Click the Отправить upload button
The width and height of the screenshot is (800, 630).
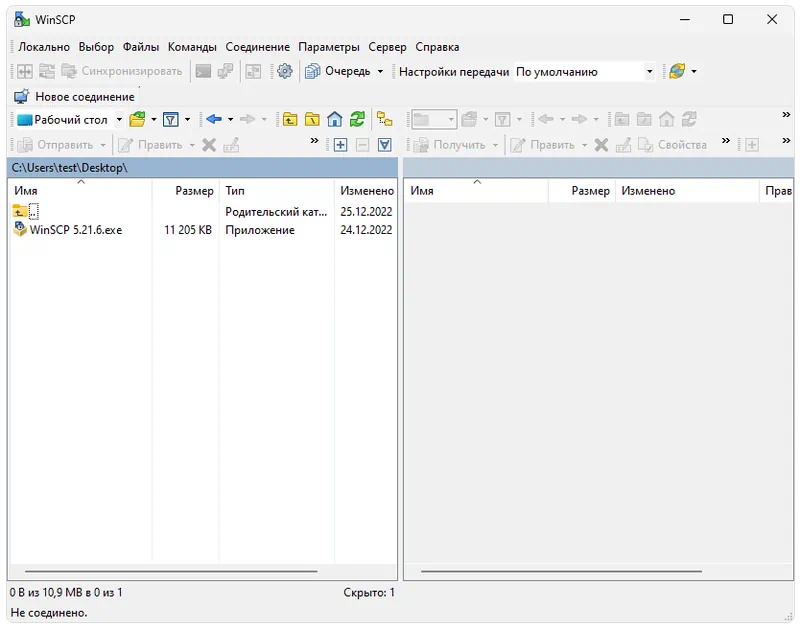click(x=55, y=145)
